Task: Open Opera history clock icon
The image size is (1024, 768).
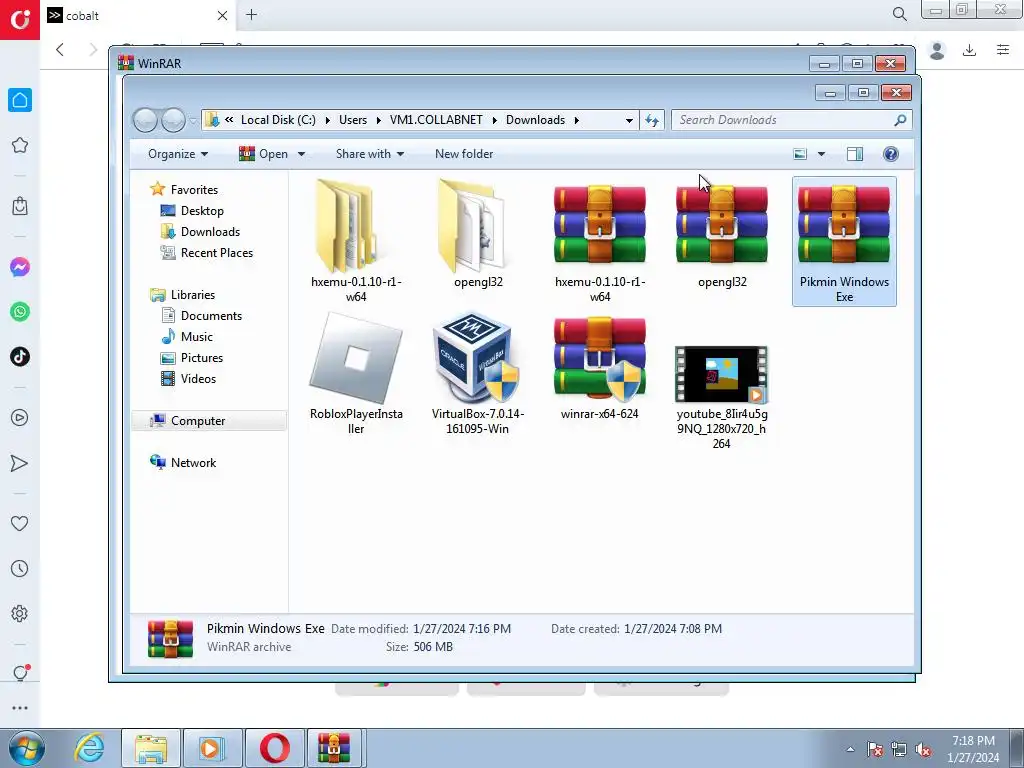Action: [20, 568]
